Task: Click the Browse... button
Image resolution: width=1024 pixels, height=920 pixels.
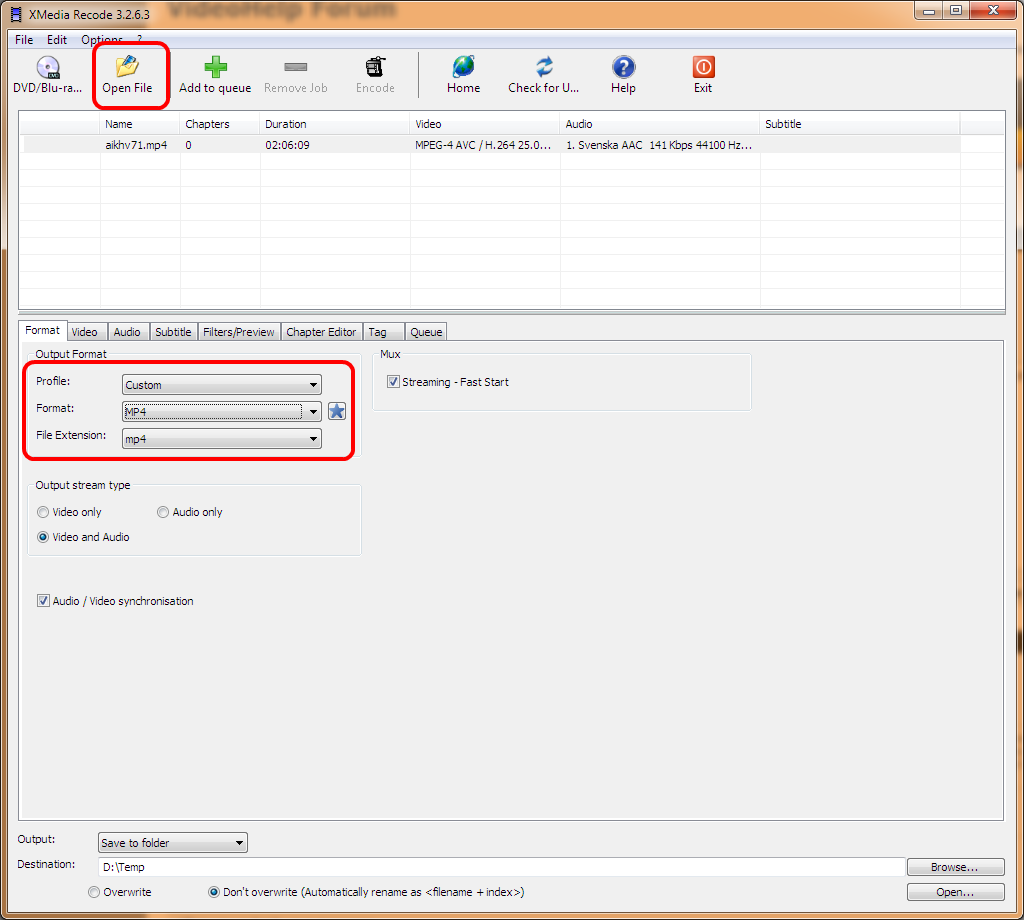Action: (955, 866)
